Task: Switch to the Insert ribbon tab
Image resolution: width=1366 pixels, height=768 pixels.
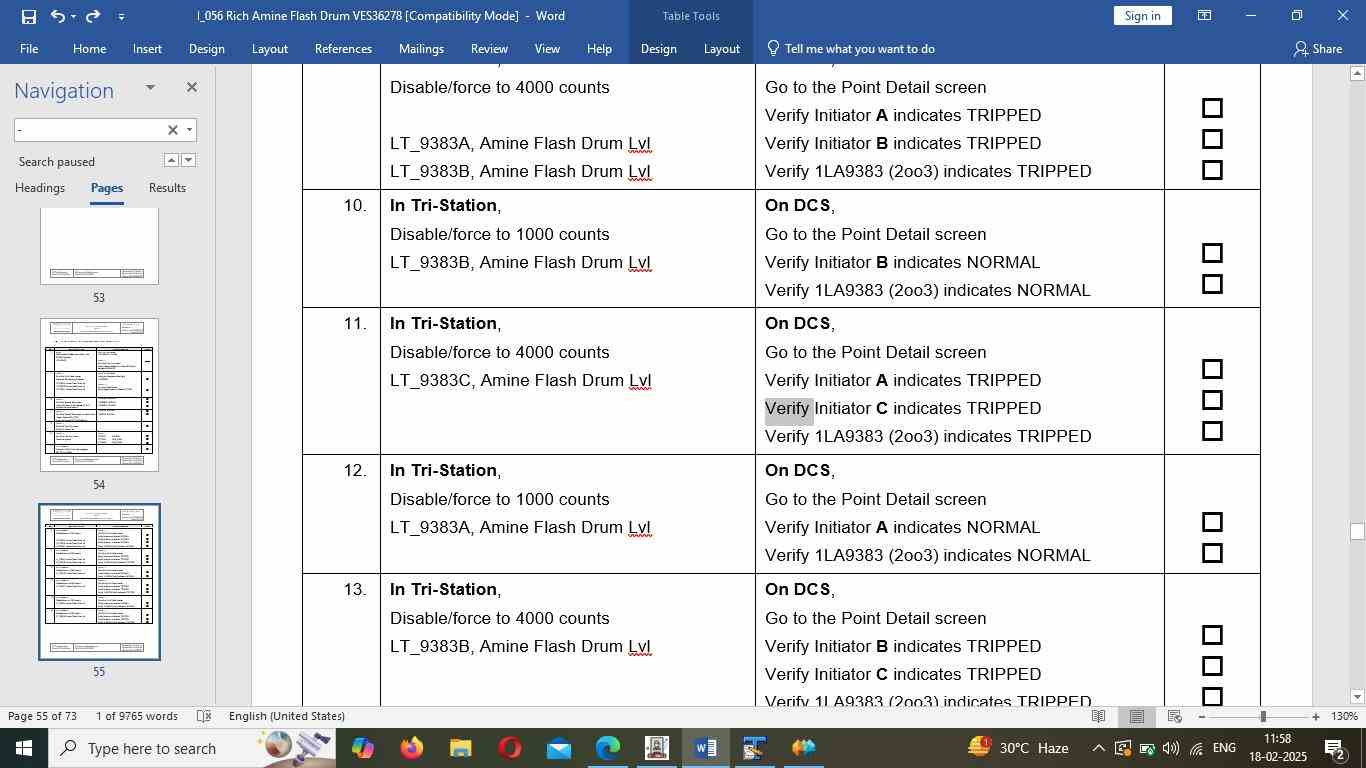Action: [147, 49]
